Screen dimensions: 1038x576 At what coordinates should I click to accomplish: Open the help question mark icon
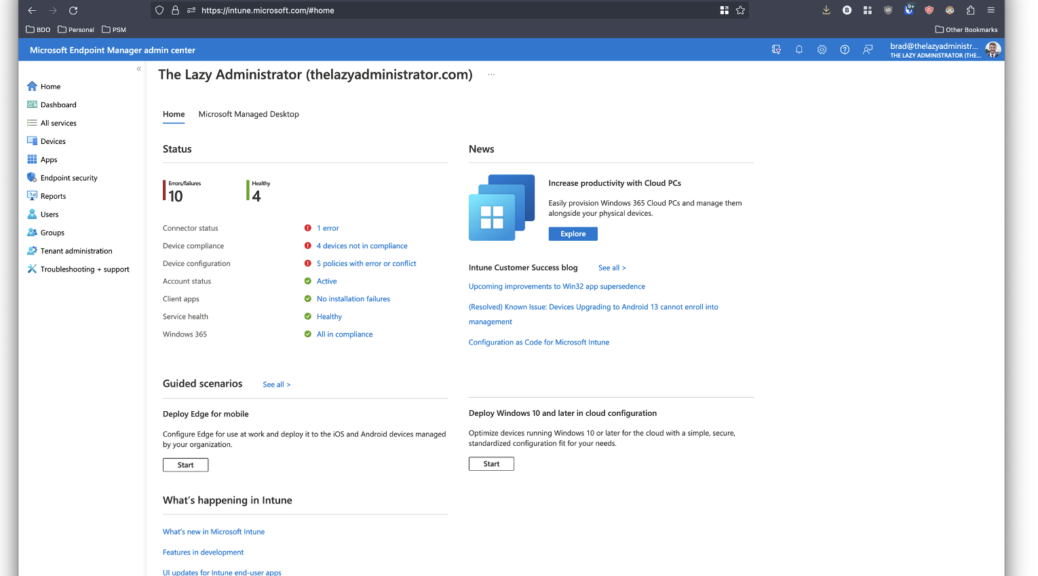click(845, 50)
